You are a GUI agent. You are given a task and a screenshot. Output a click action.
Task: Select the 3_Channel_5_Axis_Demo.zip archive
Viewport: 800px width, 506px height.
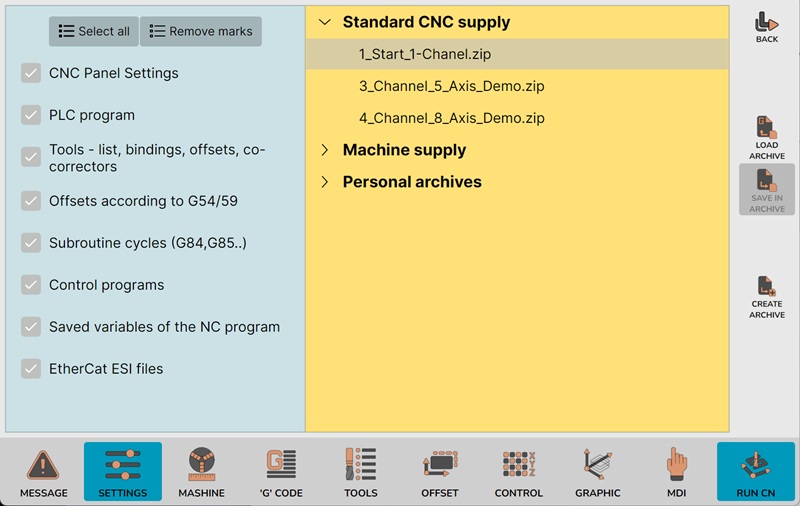[x=451, y=86]
